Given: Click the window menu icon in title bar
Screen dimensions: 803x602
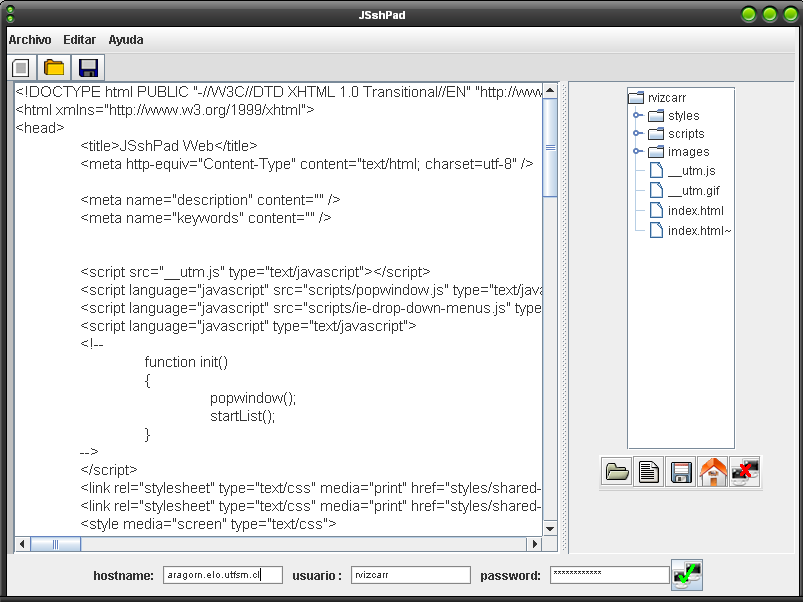Looking at the screenshot, I should tap(10, 14).
